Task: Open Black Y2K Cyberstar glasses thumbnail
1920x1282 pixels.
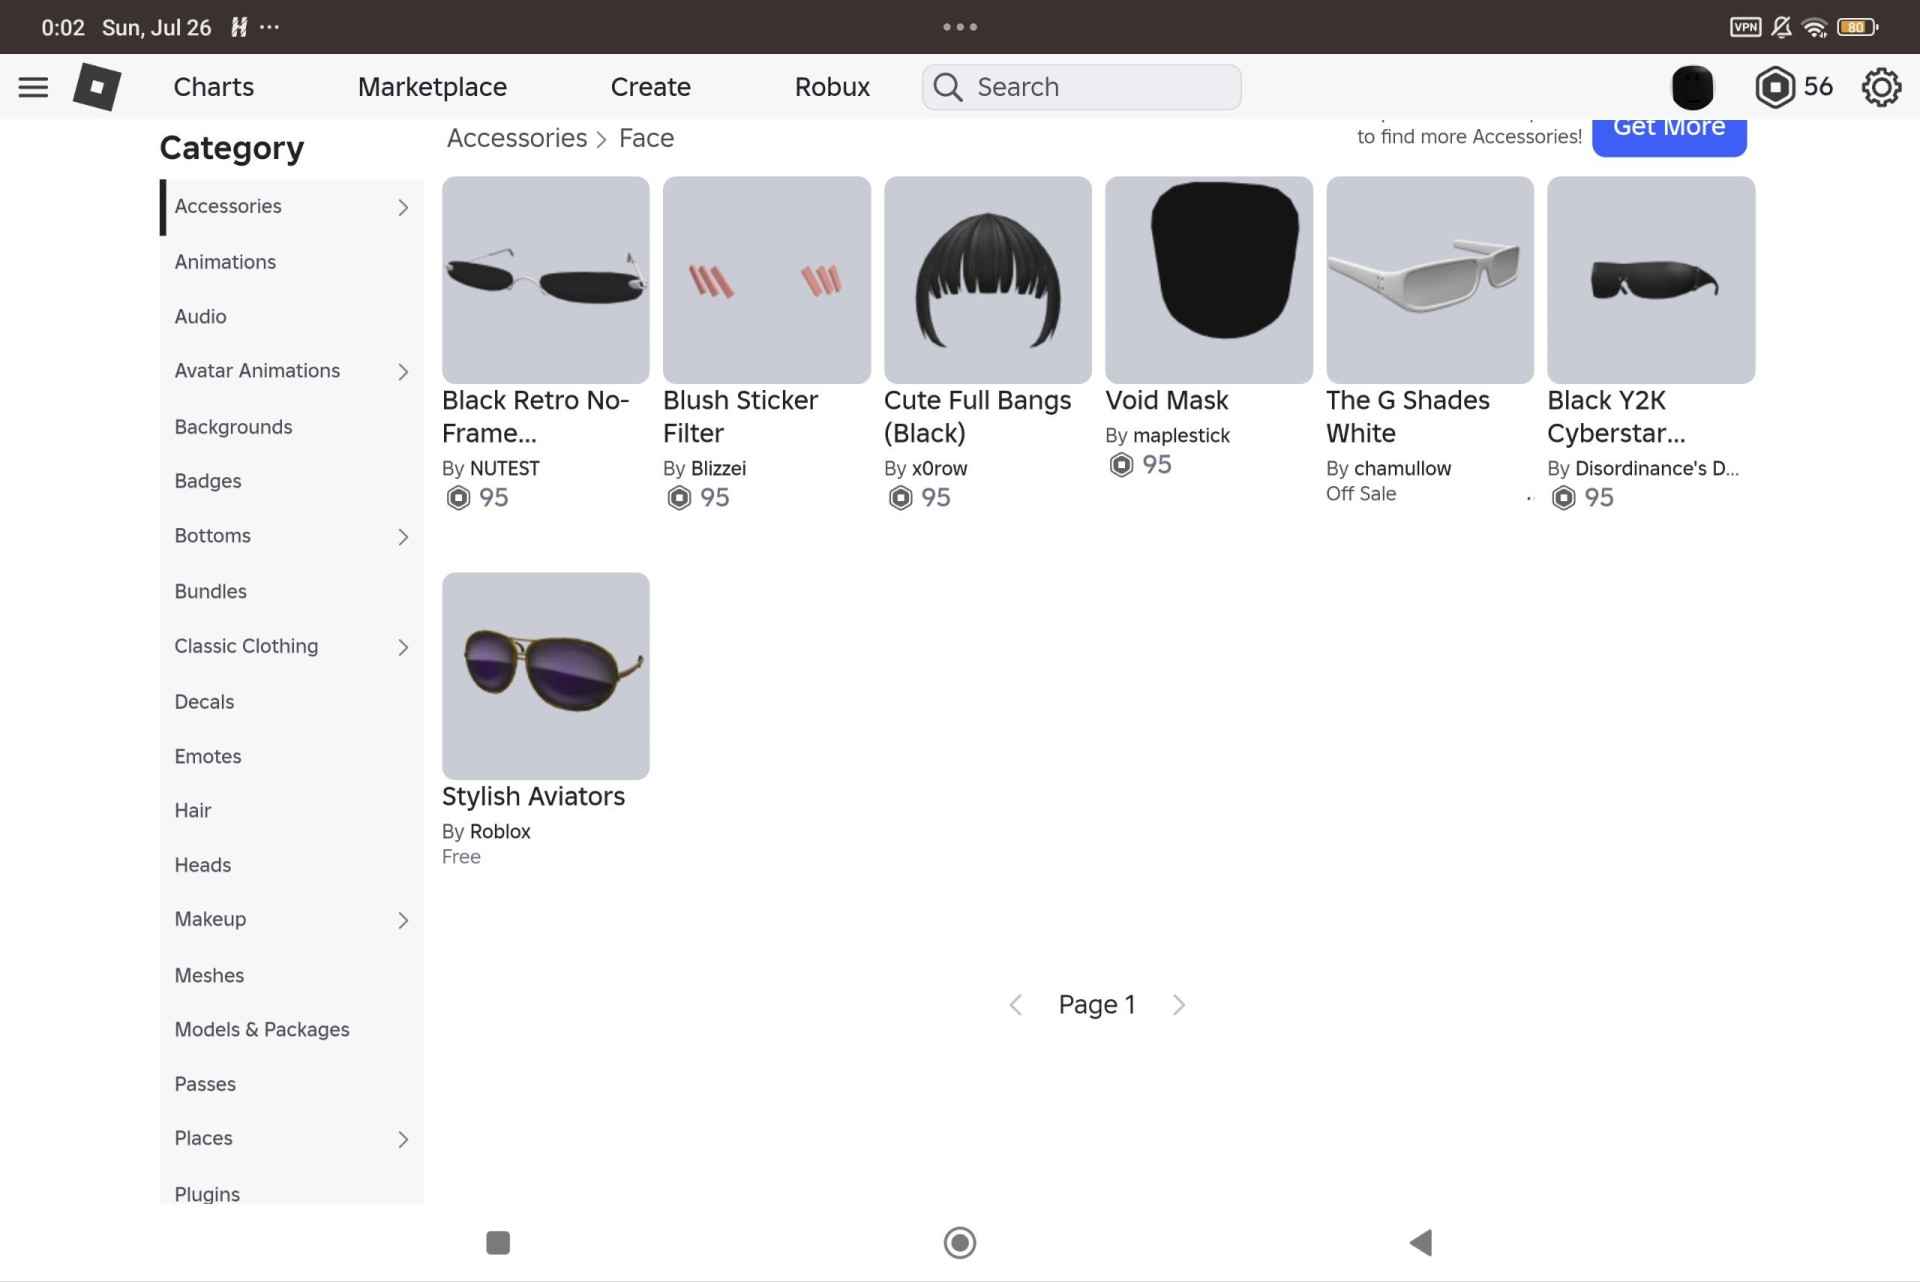Action: [1650, 280]
